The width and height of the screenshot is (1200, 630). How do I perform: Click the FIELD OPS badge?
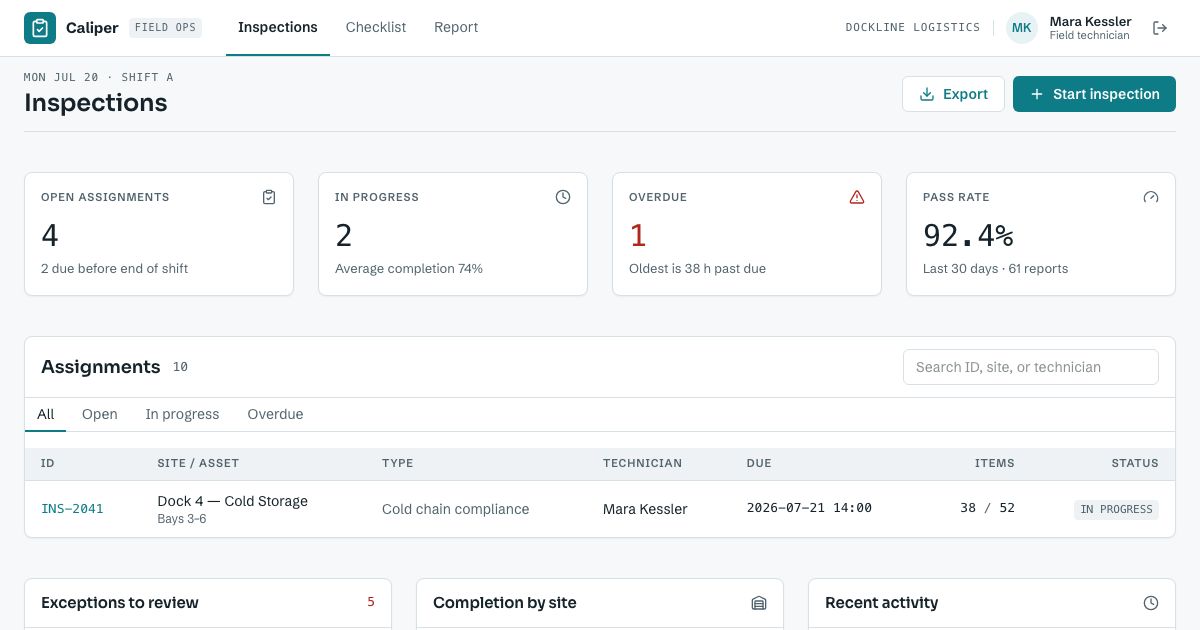[165, 28]
